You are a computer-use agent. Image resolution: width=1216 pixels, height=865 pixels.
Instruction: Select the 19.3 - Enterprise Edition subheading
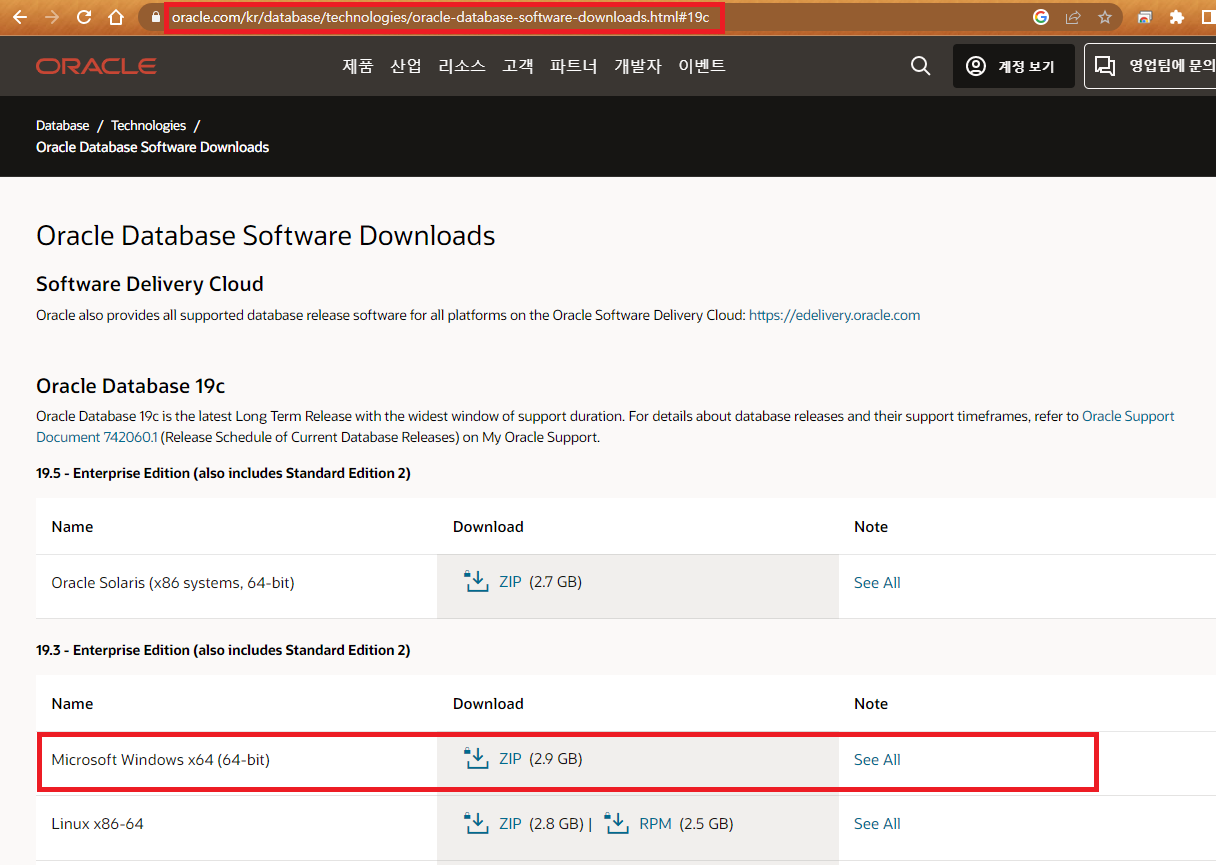click(223, 650)
